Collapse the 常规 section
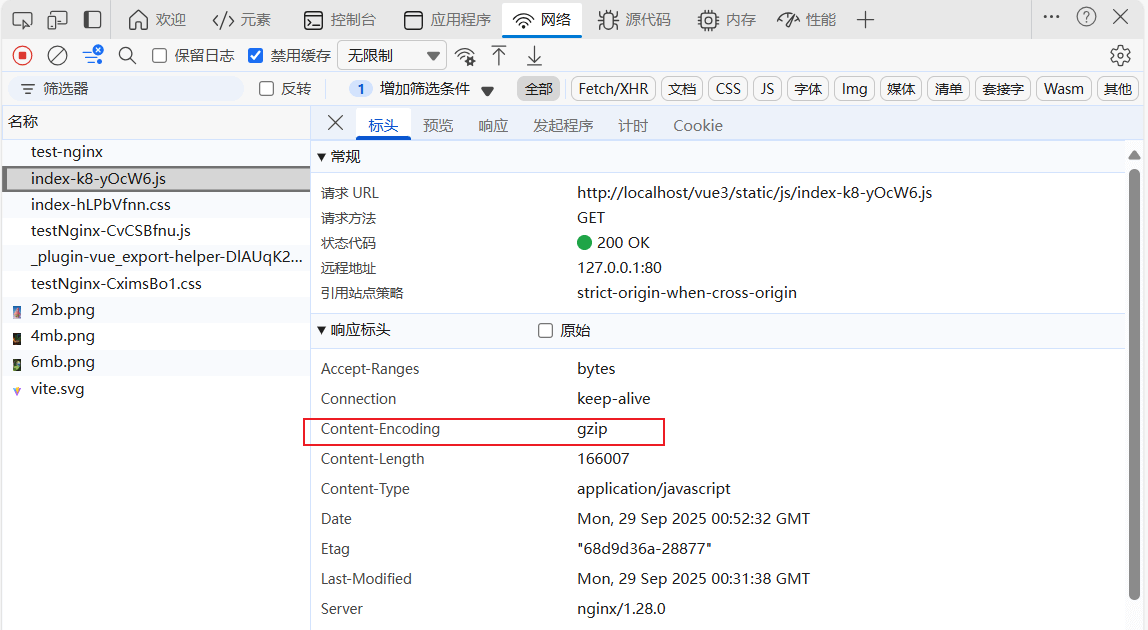 tap(322, 157)
